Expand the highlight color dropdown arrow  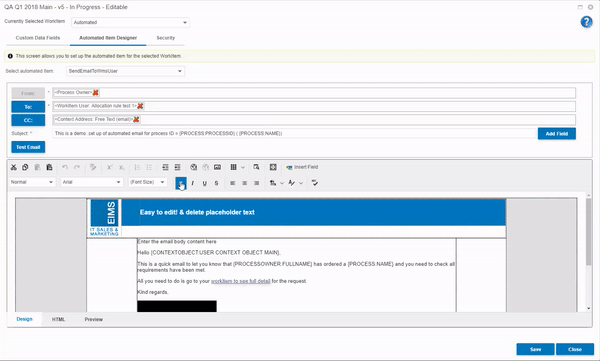click(x=301, y=183)
